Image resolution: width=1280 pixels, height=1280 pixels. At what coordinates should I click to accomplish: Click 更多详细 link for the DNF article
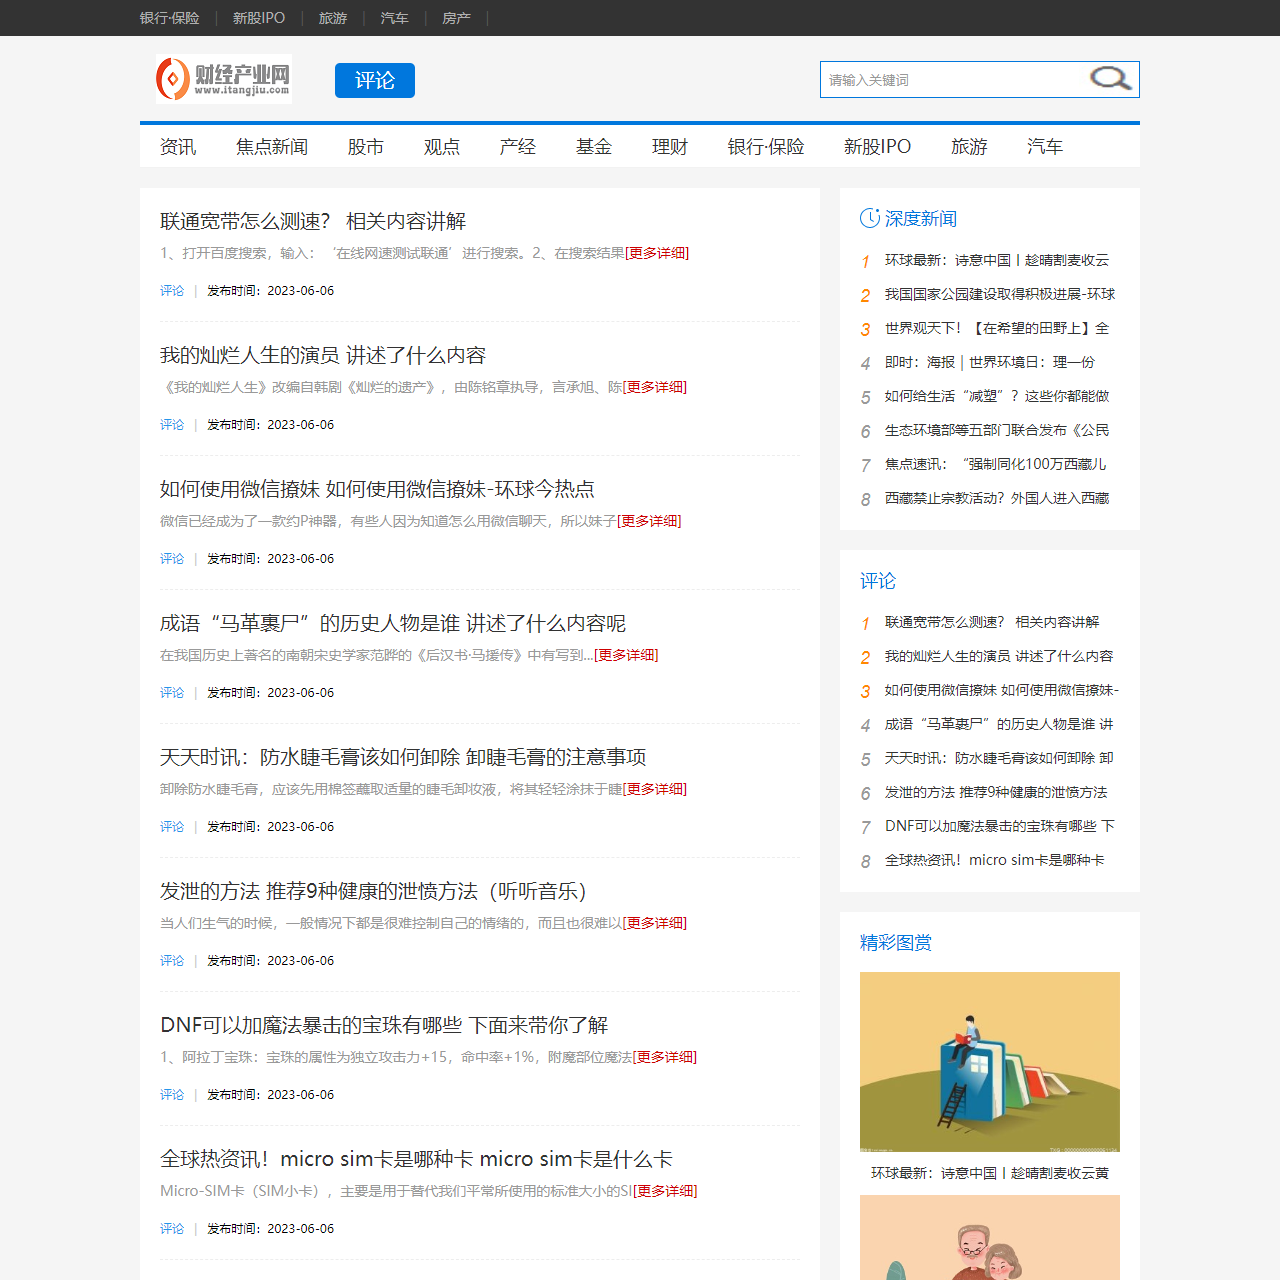tap(665, 1057)
